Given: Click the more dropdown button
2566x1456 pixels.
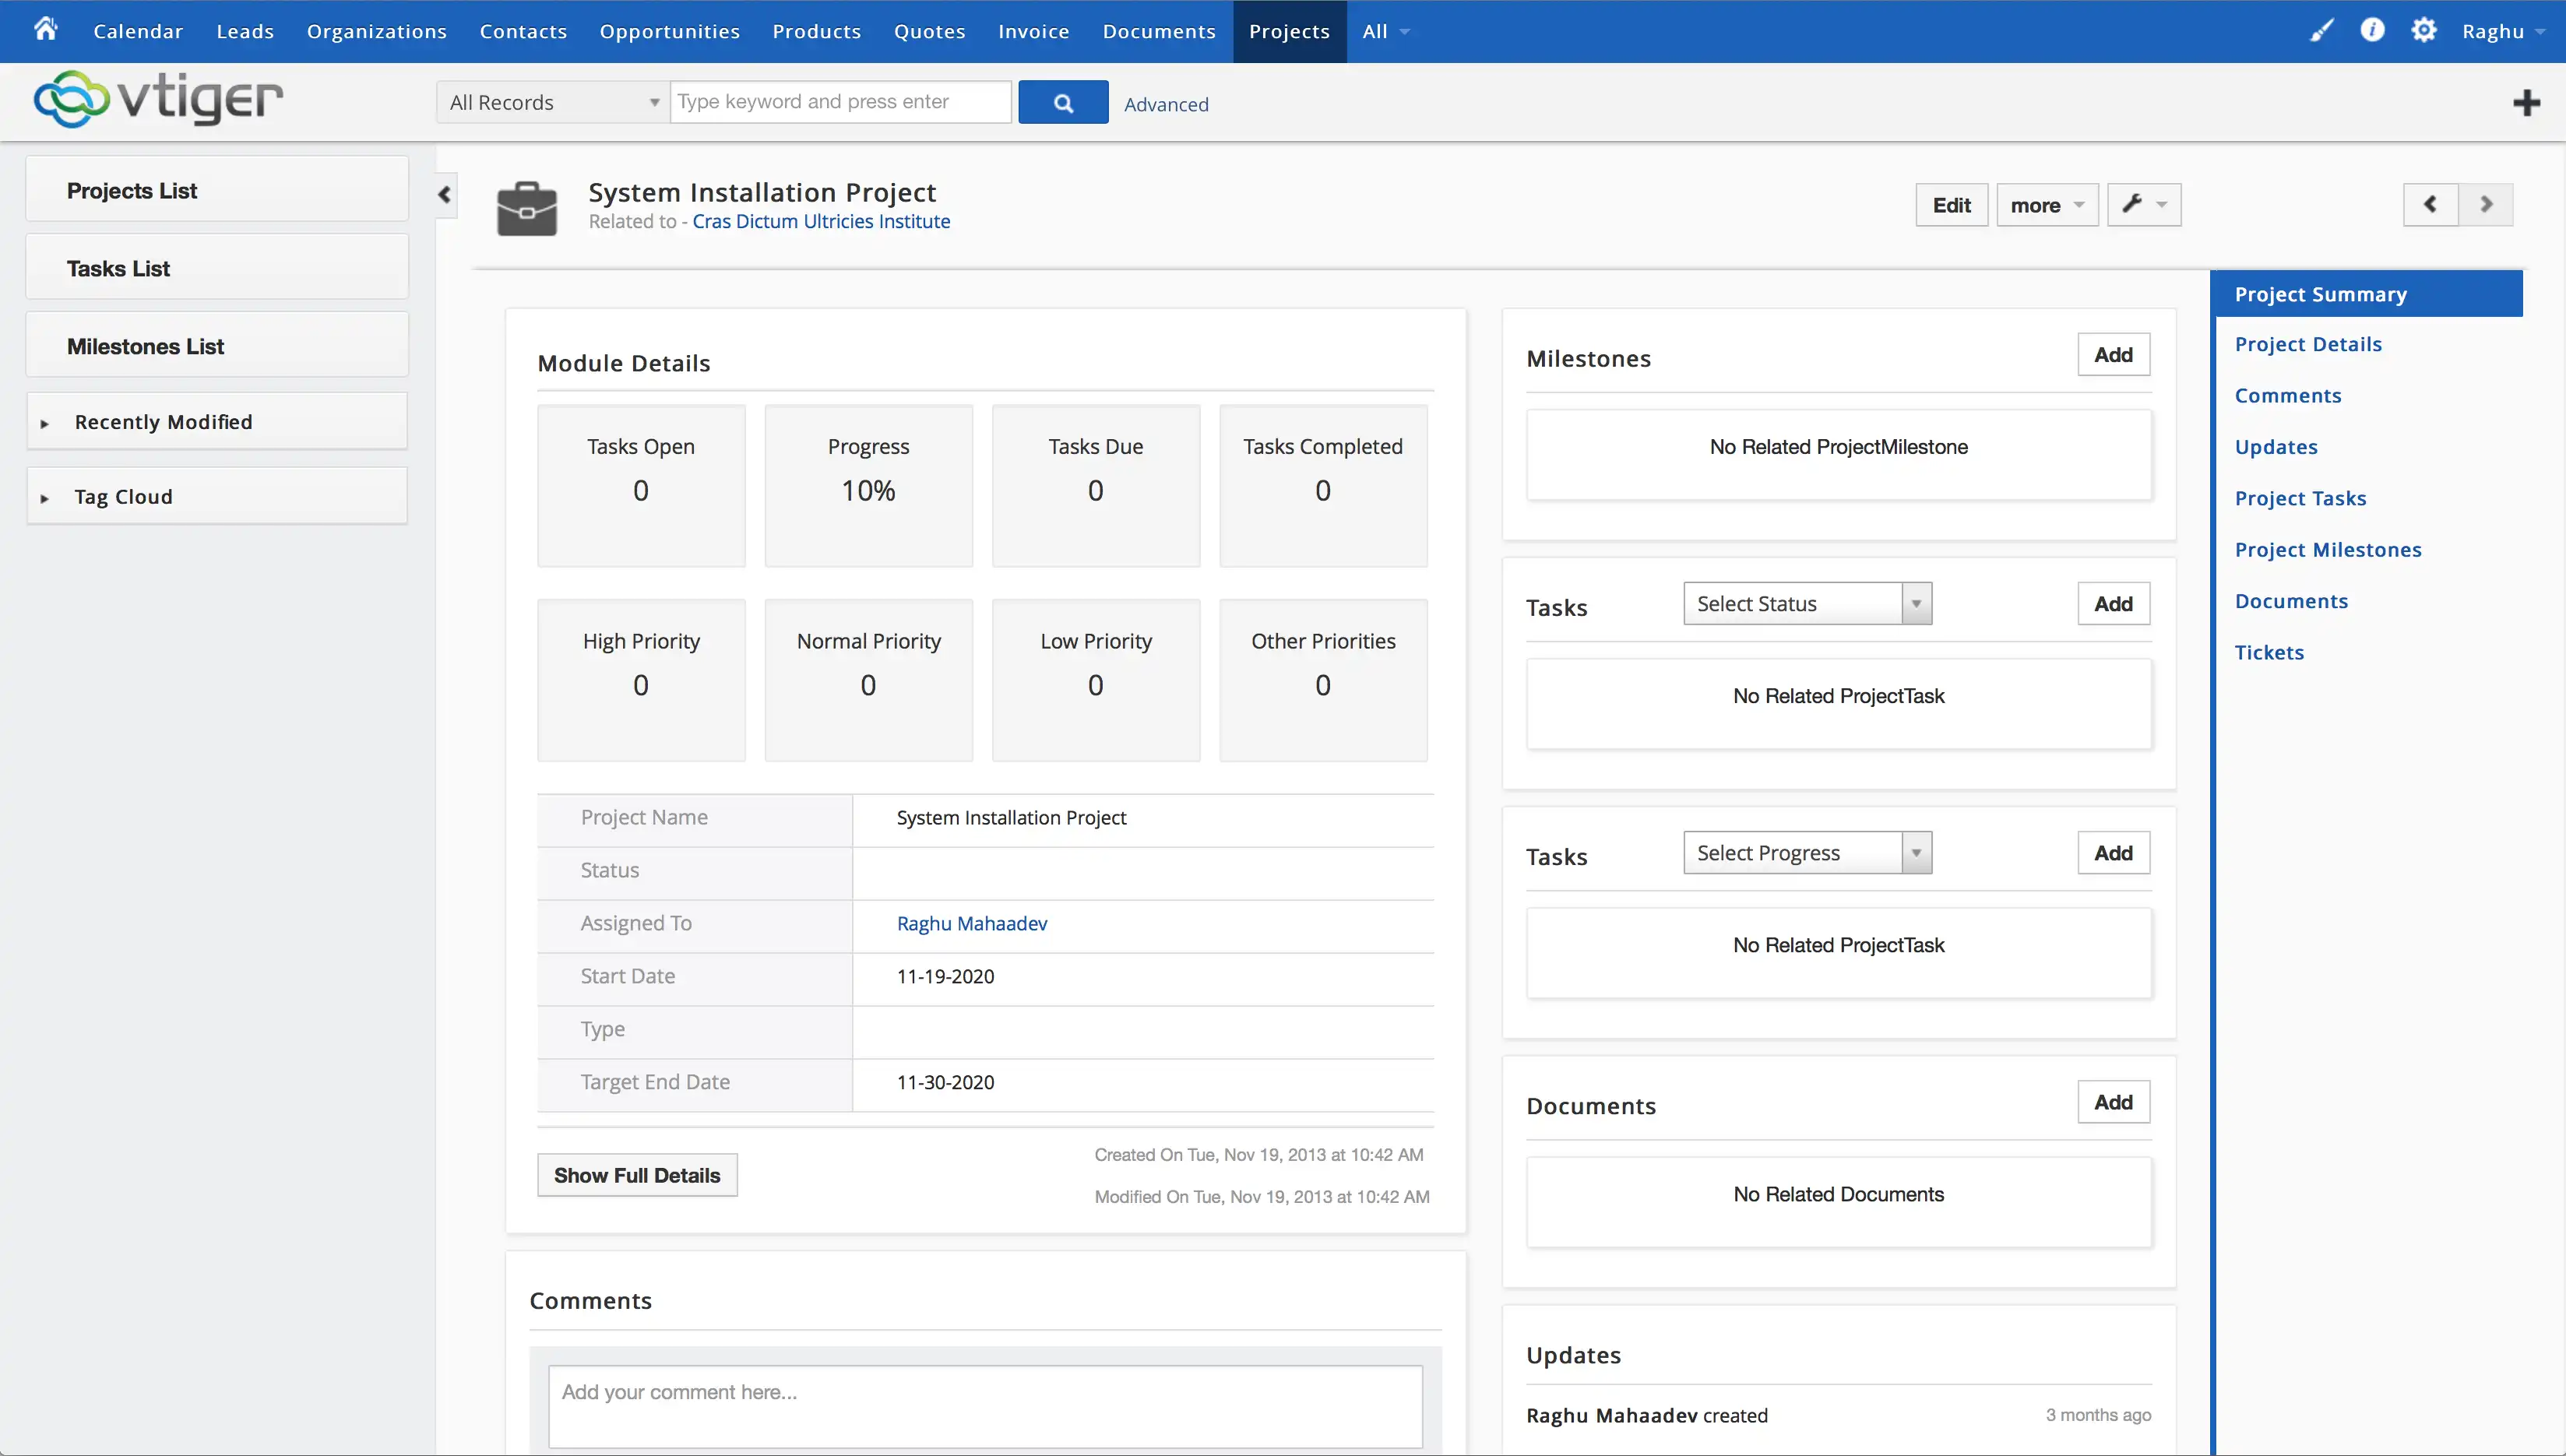Looking at the screenshot, I should 2044,205.
